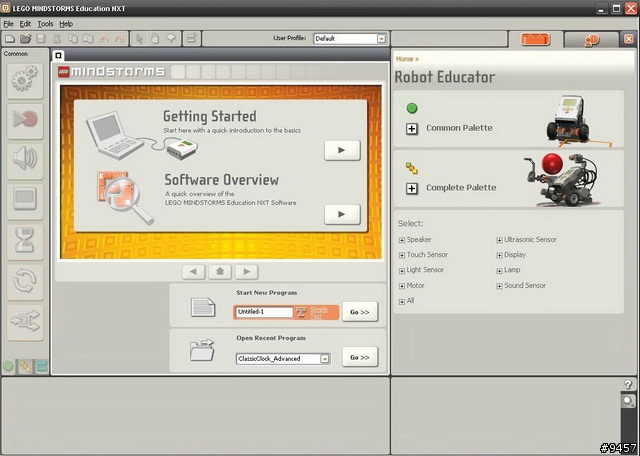Click Go next to Open Recent Program
640x456 pixels.
[360, 357]
